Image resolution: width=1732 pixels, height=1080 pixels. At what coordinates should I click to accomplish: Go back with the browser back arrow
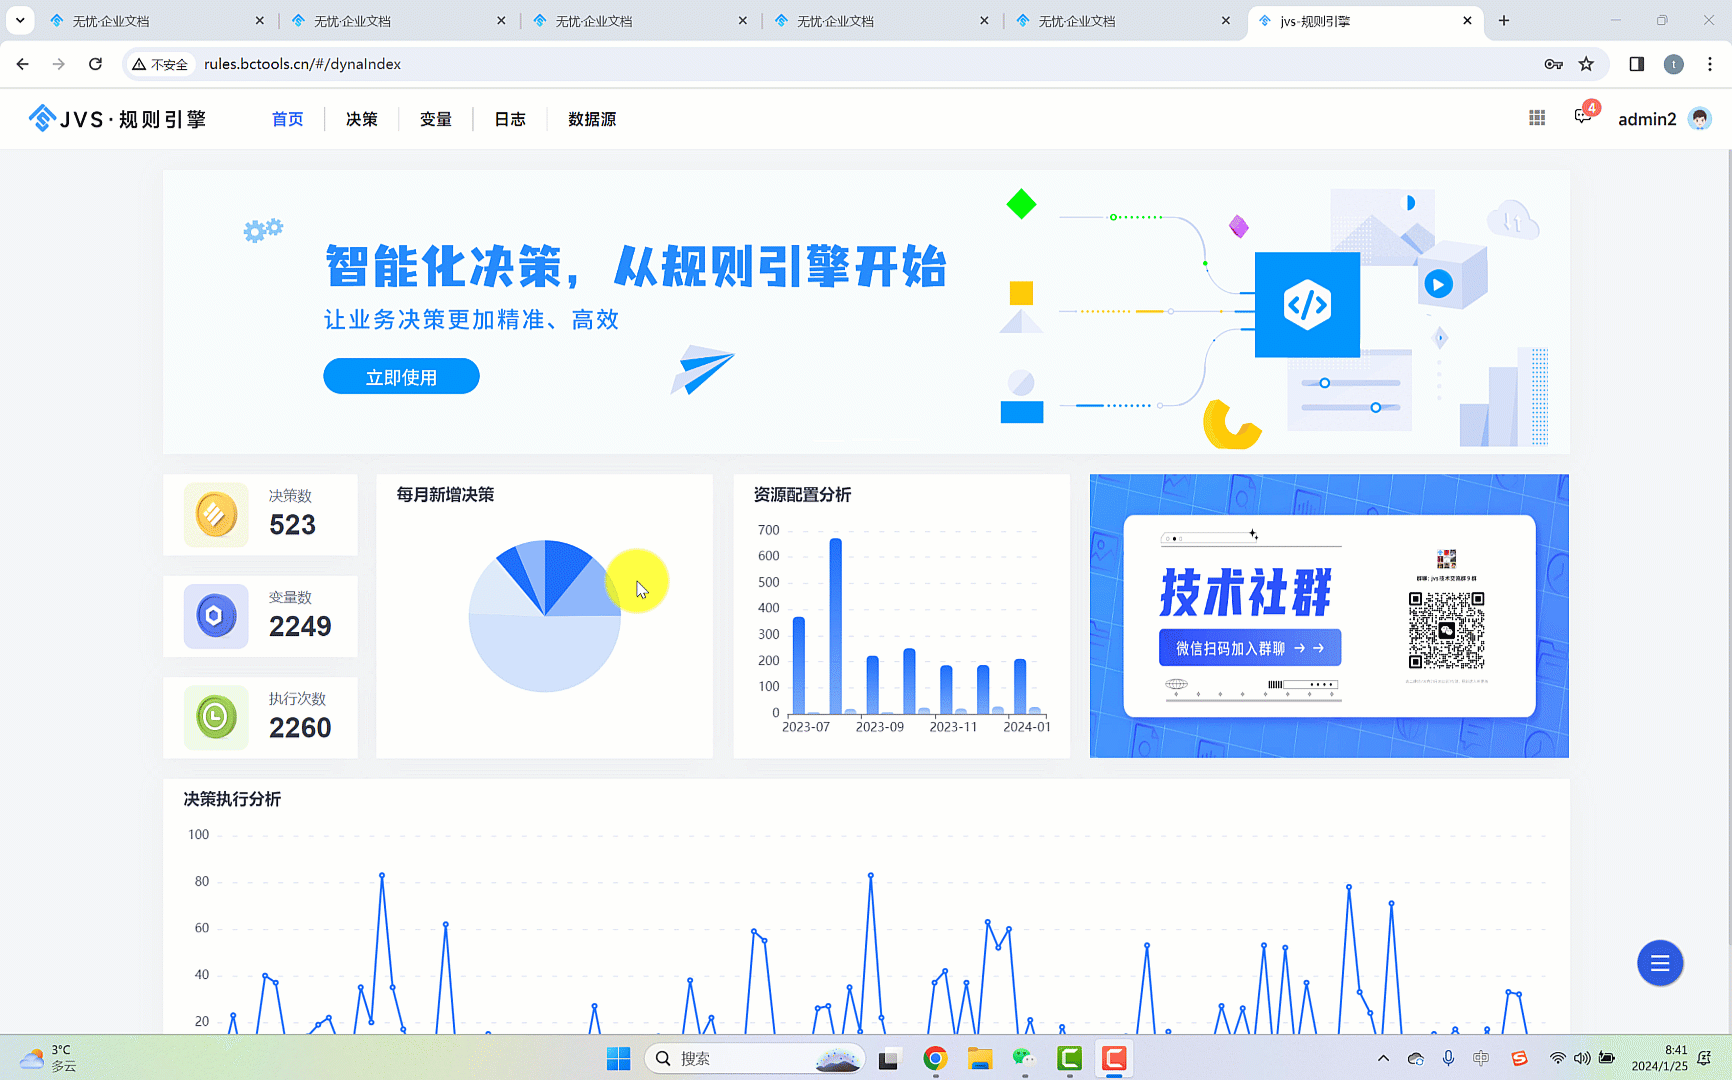coord(22,64)
